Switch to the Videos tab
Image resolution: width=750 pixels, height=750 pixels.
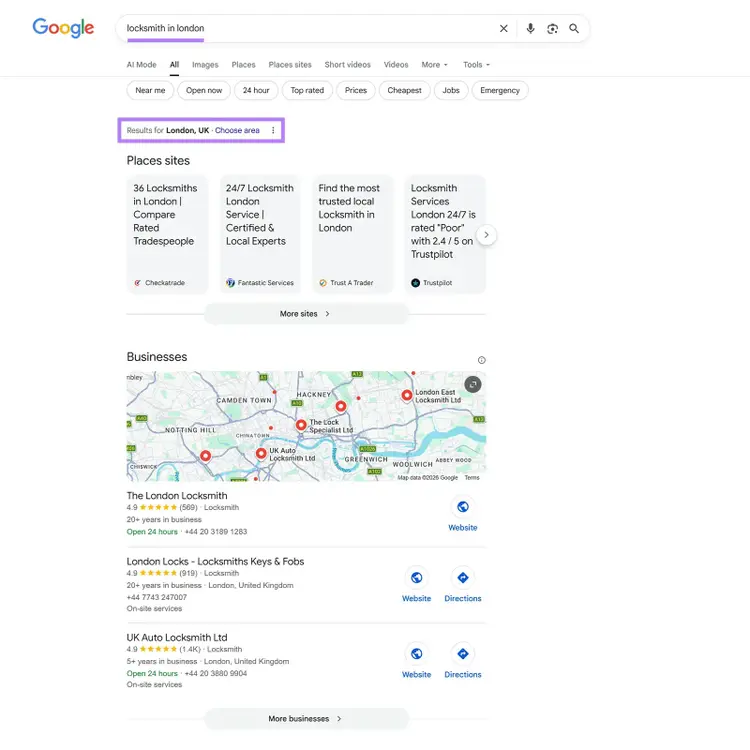pos(396,65)
